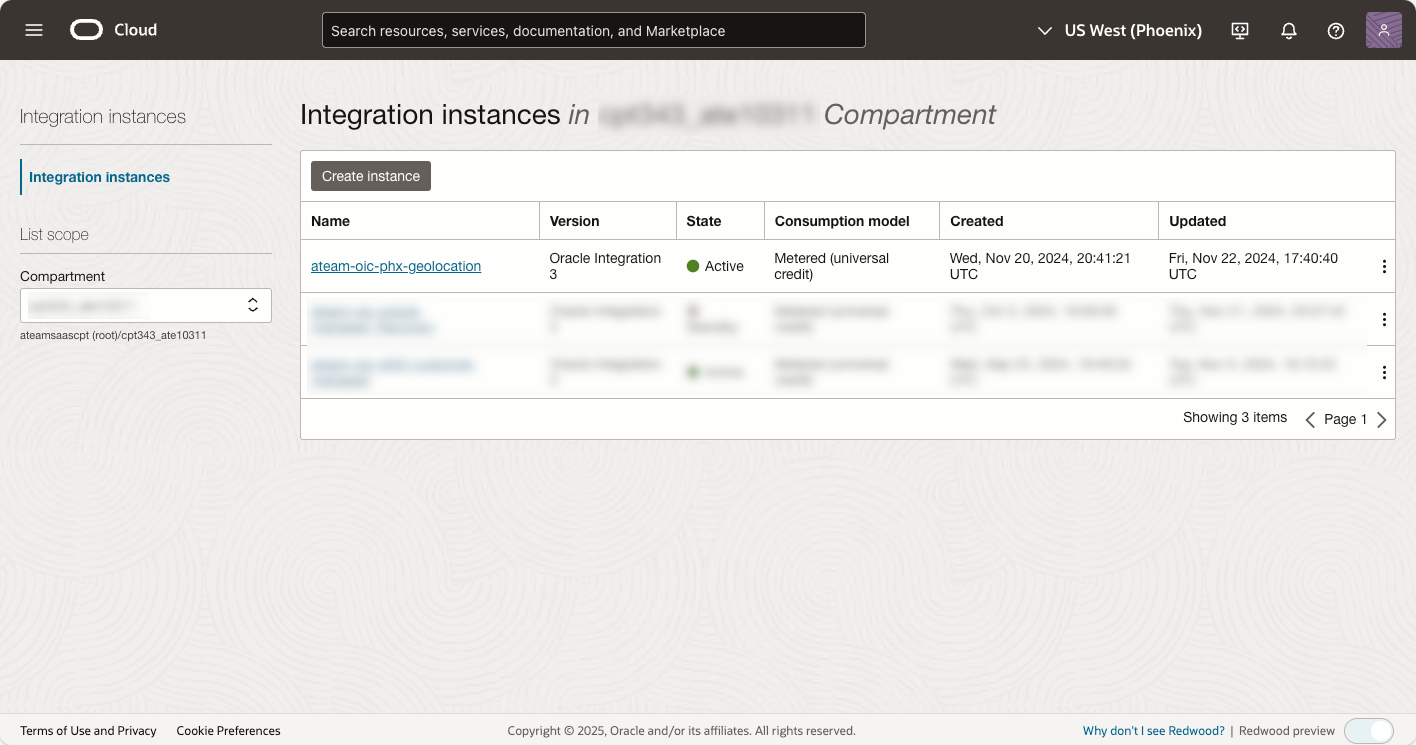This screenshot has height=745, width=1416.
Task: Go to the next page arrow
Action: point(1382,420)
